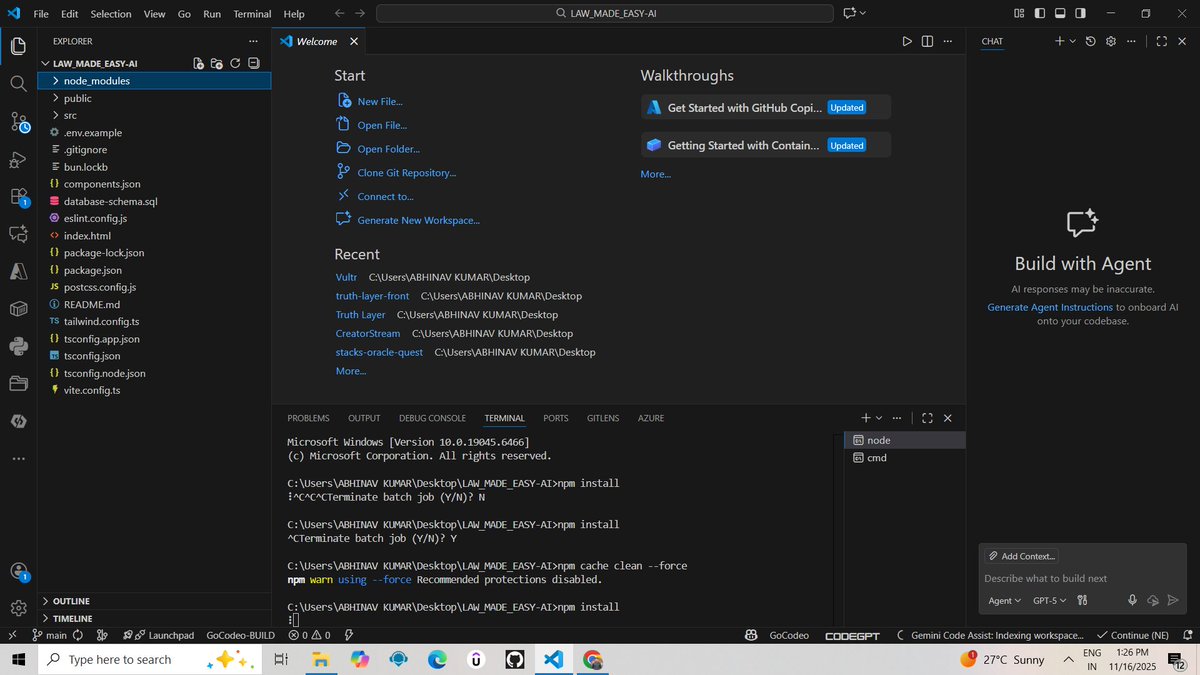Screen dimensions: 1200x675
Task: Switch to the PROBLEMS tab
Action: tap(308, 418)
